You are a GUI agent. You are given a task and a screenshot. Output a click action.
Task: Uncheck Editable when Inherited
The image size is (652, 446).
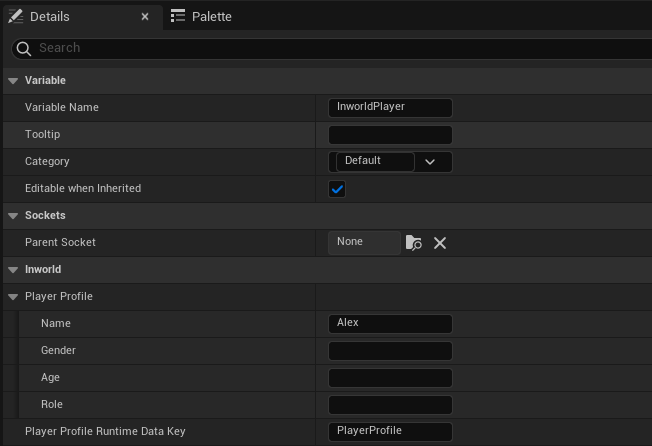click(x=337, y=189)
